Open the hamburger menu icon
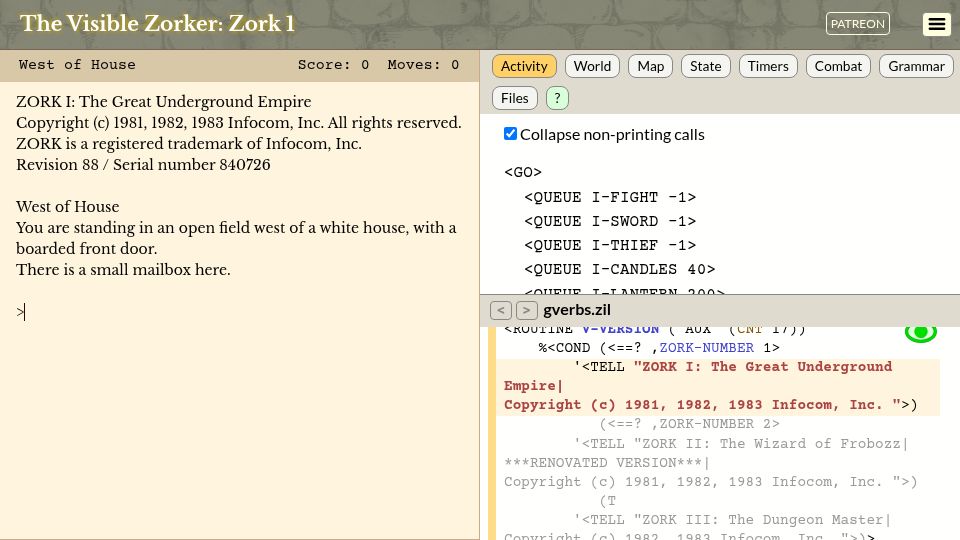 click(937, 24)
